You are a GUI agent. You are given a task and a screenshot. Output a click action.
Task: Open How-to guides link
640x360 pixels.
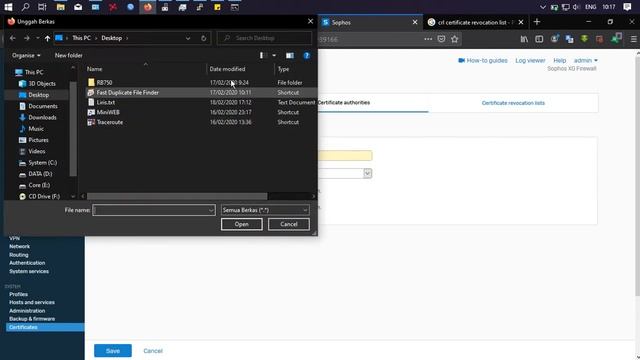483,60
